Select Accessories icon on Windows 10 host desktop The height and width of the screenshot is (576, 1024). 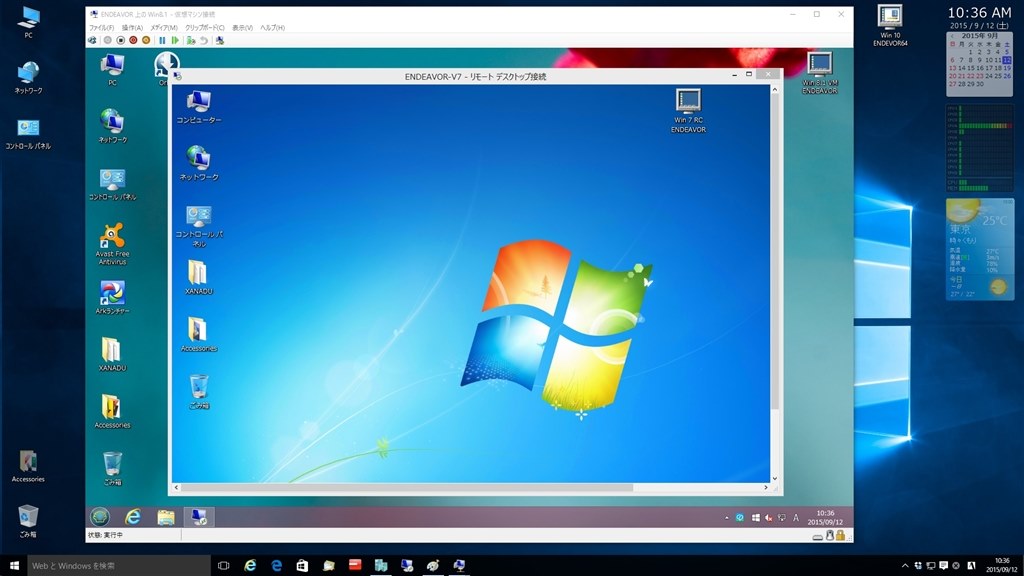28,466
